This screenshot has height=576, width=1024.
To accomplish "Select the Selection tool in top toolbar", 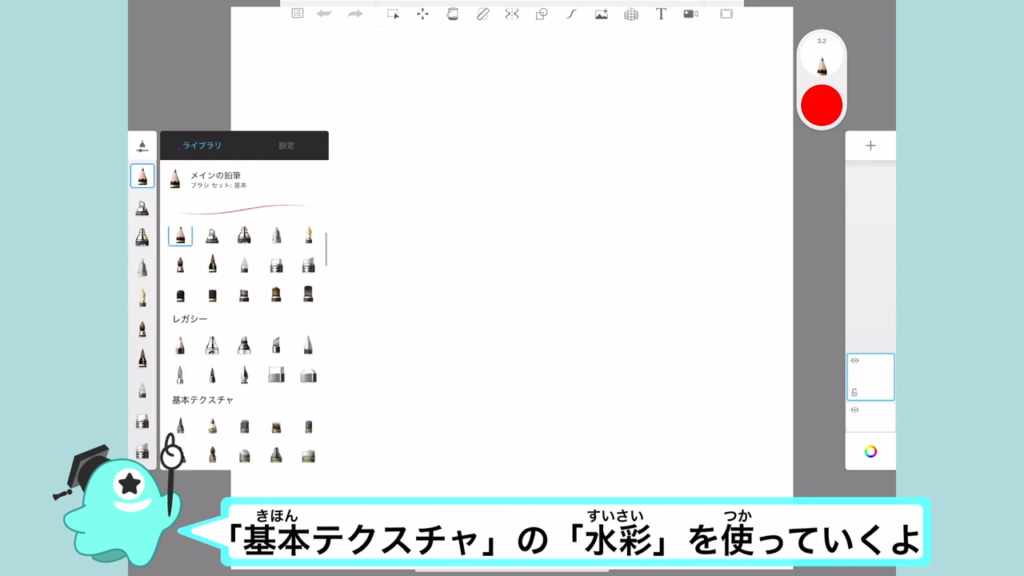I will pyautogui.click(x=393, y=14).
